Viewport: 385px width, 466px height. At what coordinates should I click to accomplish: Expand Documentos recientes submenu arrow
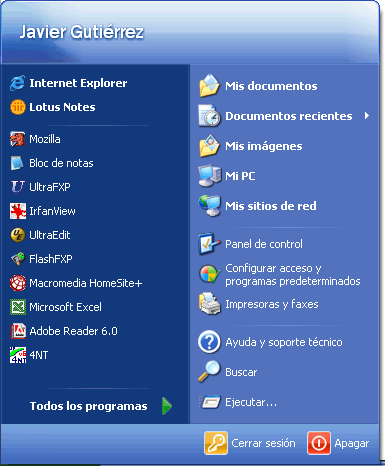click(x=367, y=116)
